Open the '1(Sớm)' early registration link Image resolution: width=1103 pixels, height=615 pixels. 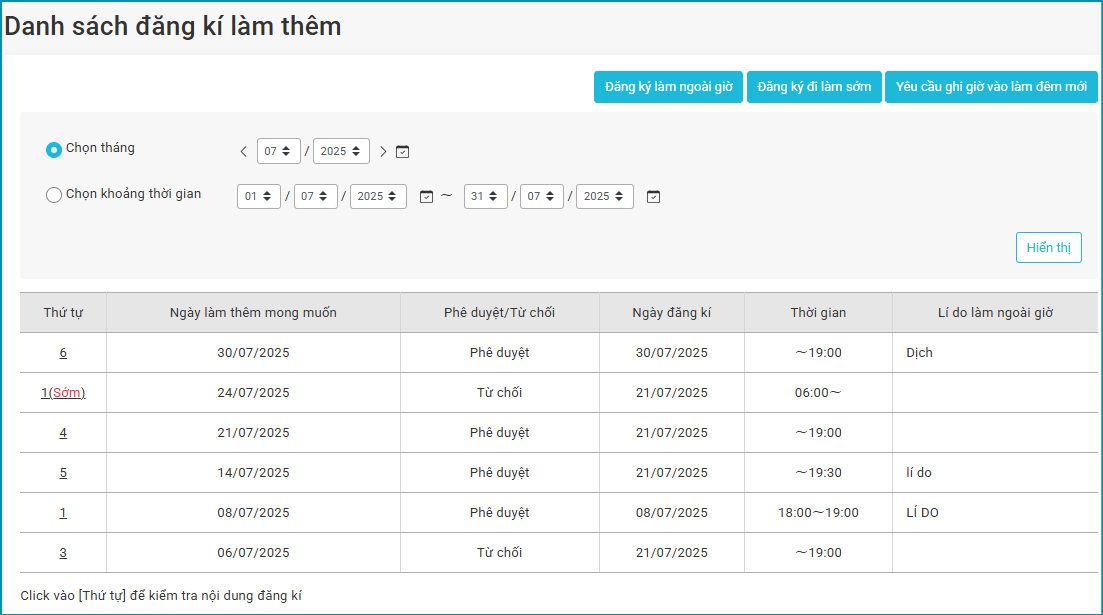(63, 393)
